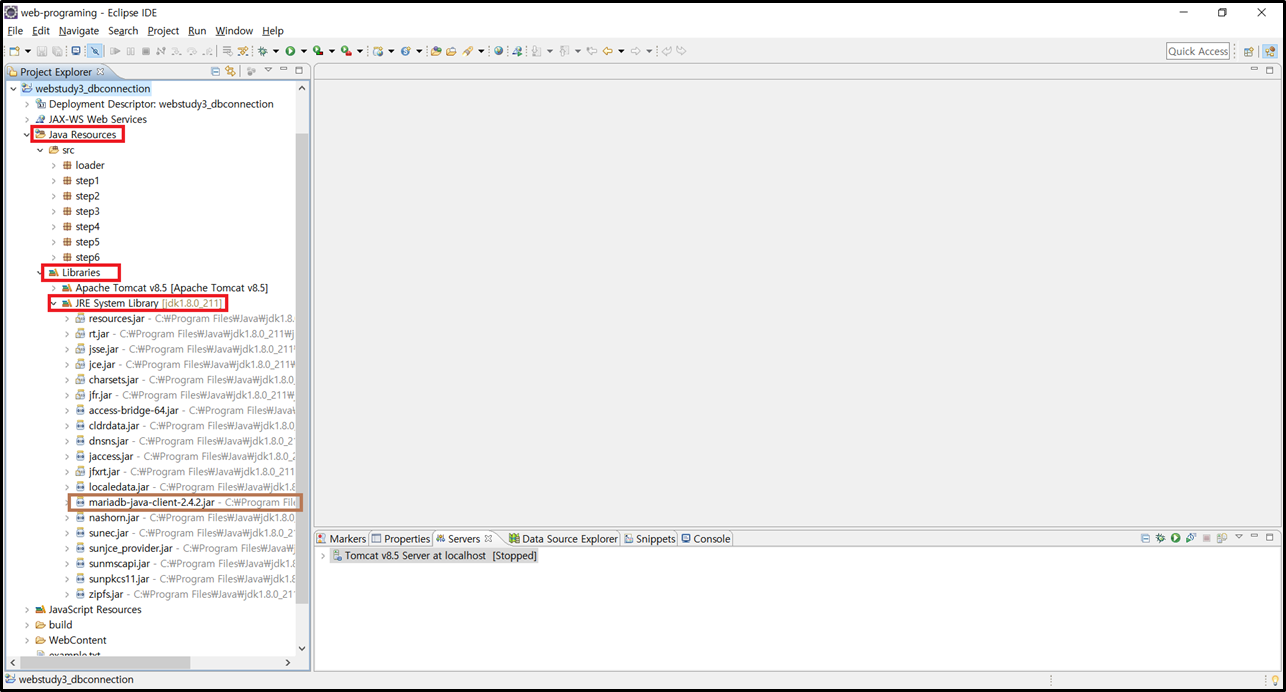The image size is (1286, 692).
Task: Click the Forward navigation arrow
Action: (x=635, y=51)
